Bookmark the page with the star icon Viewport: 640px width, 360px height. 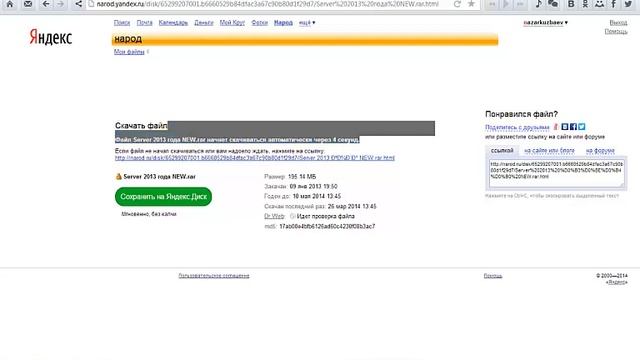point(471,4)
